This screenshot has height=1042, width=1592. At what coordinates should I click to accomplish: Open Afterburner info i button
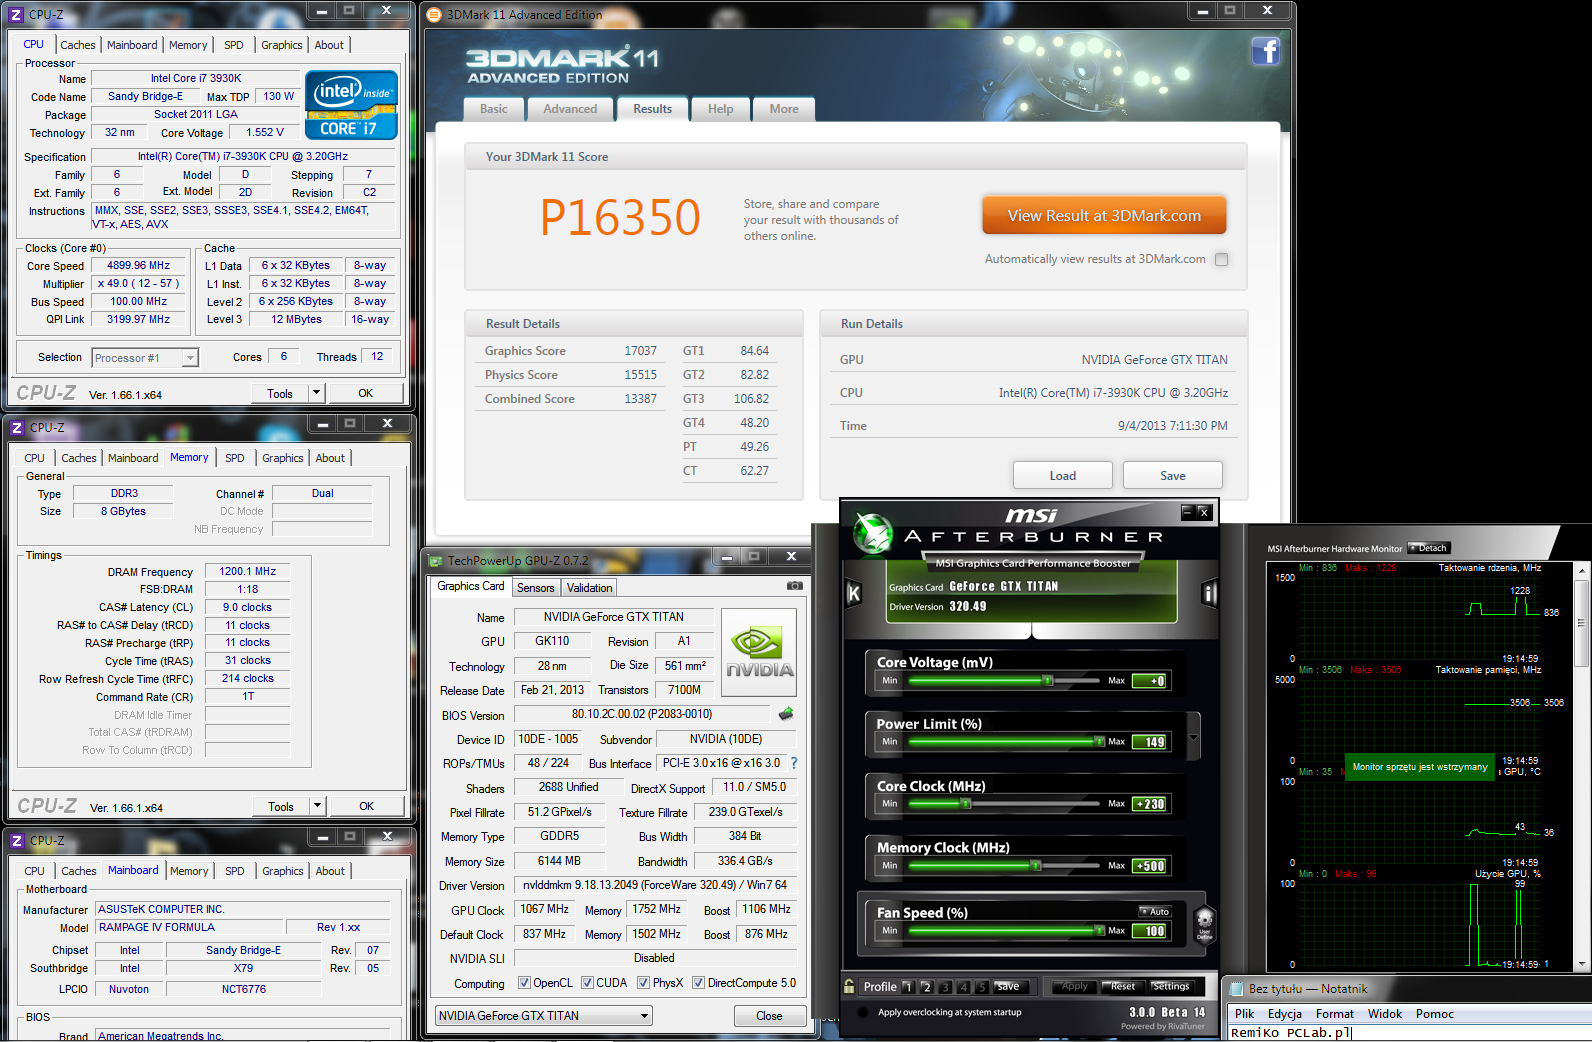1209,594
